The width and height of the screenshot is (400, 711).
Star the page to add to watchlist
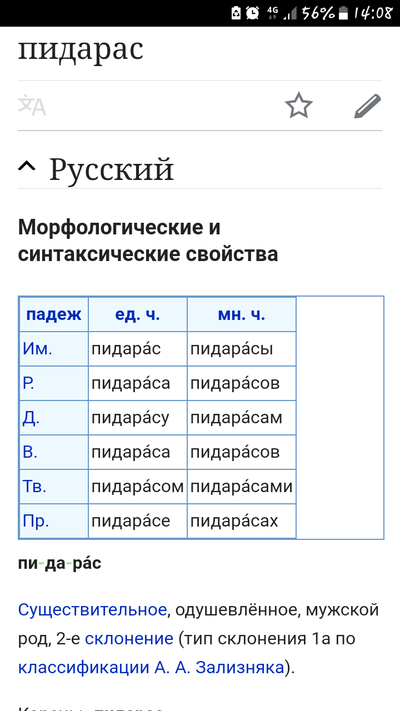pos(299,106)
